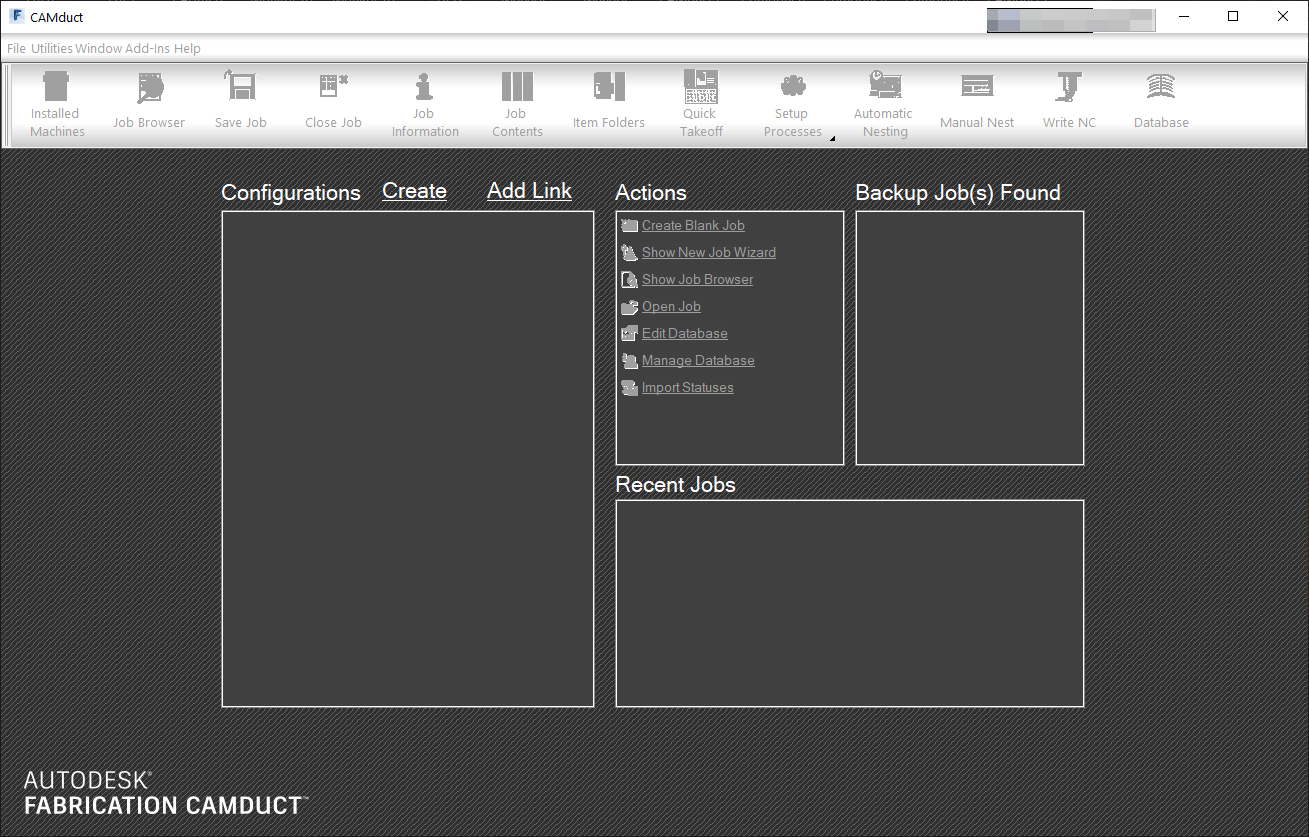This screenshot has width=1309, height=837.
Task: Expand the Setup Processes dropdown arrow
Action: [x=833, y=138]
